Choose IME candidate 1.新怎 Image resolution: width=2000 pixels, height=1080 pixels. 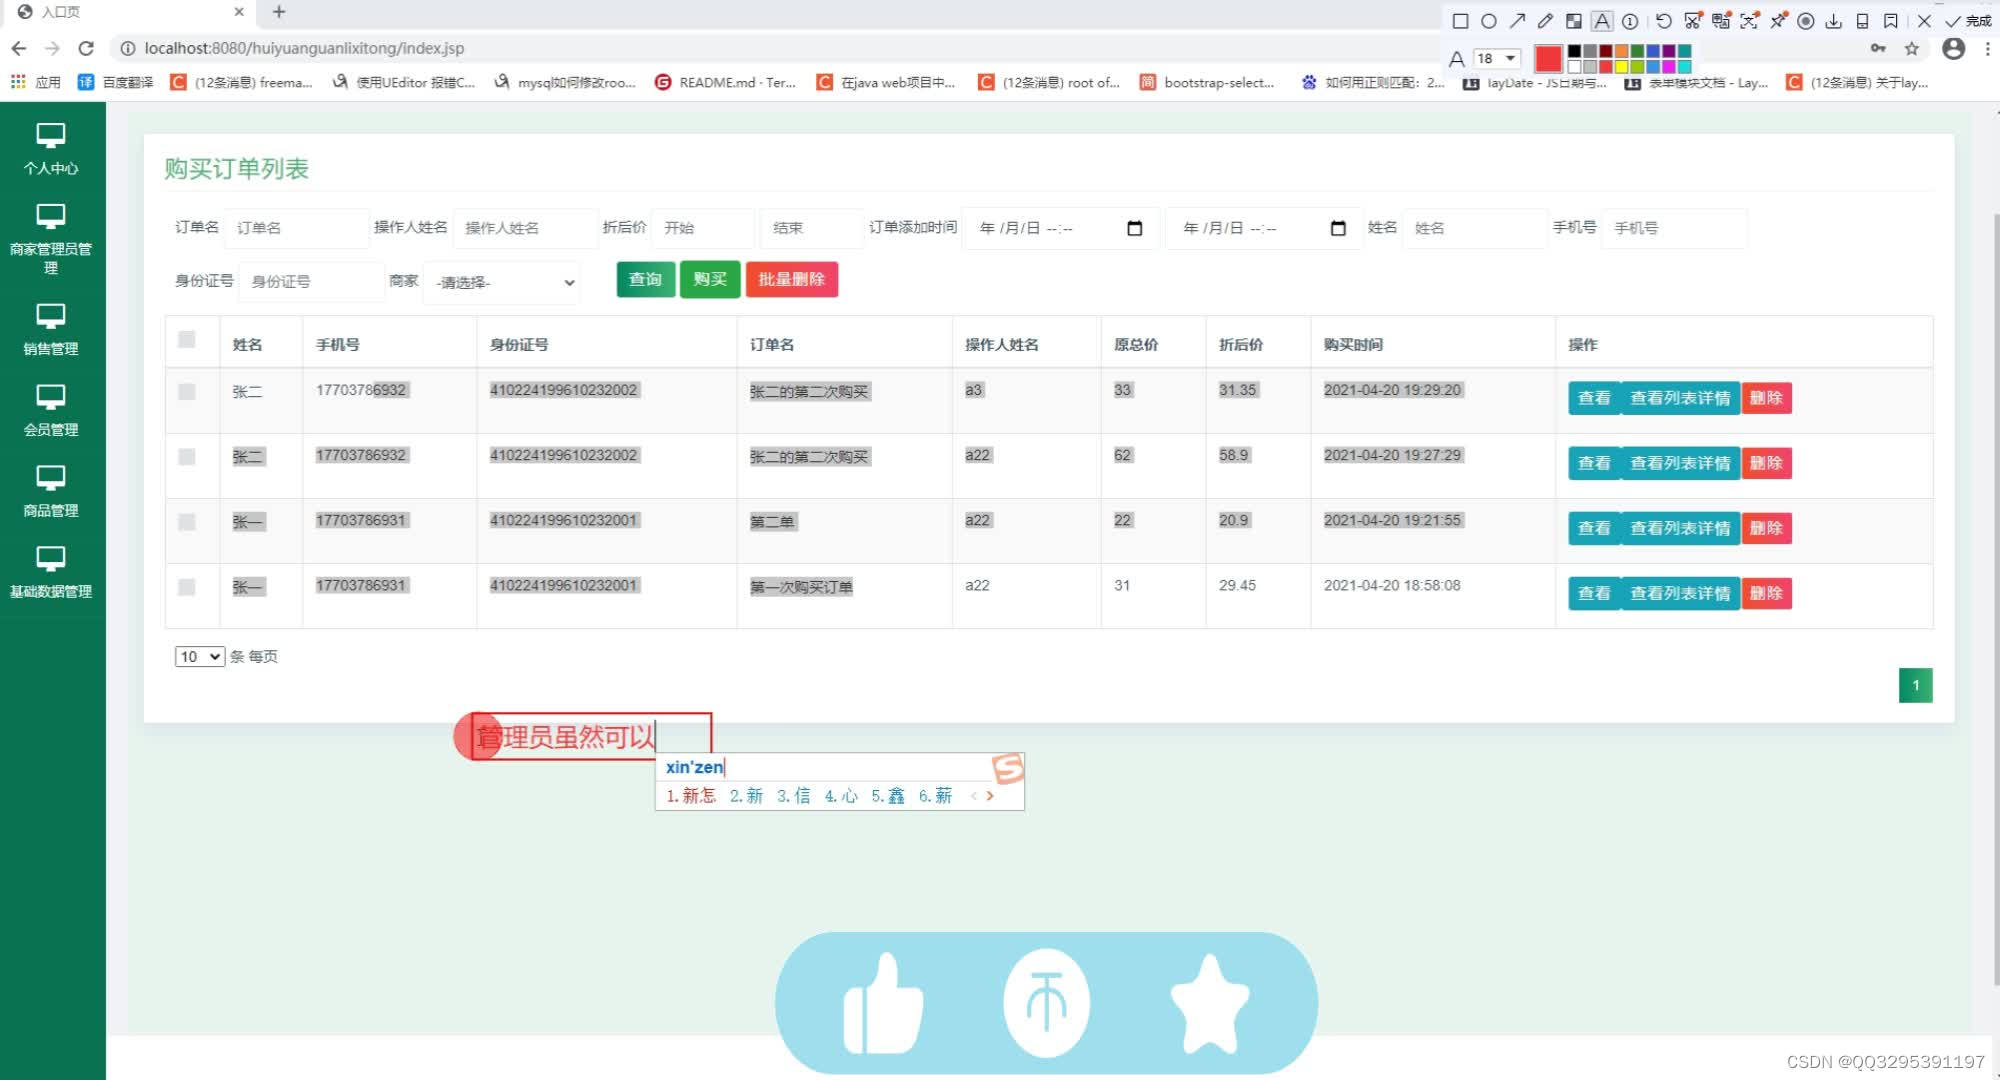(691, 796)
